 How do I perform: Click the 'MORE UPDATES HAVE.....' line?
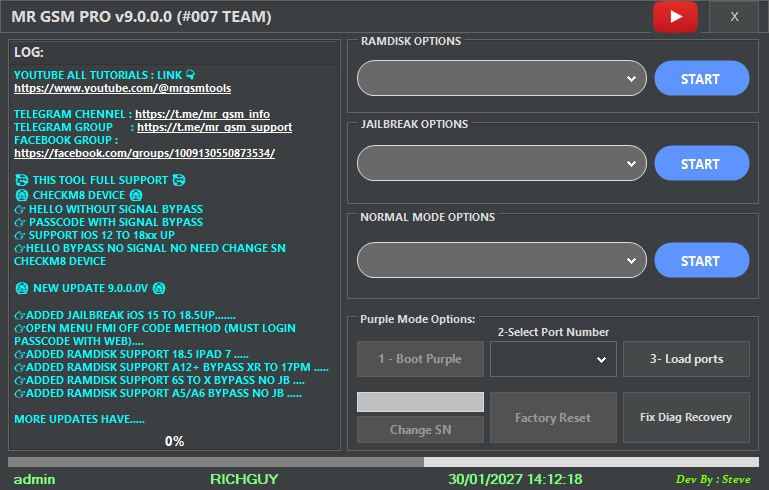[x=79, y=419]
